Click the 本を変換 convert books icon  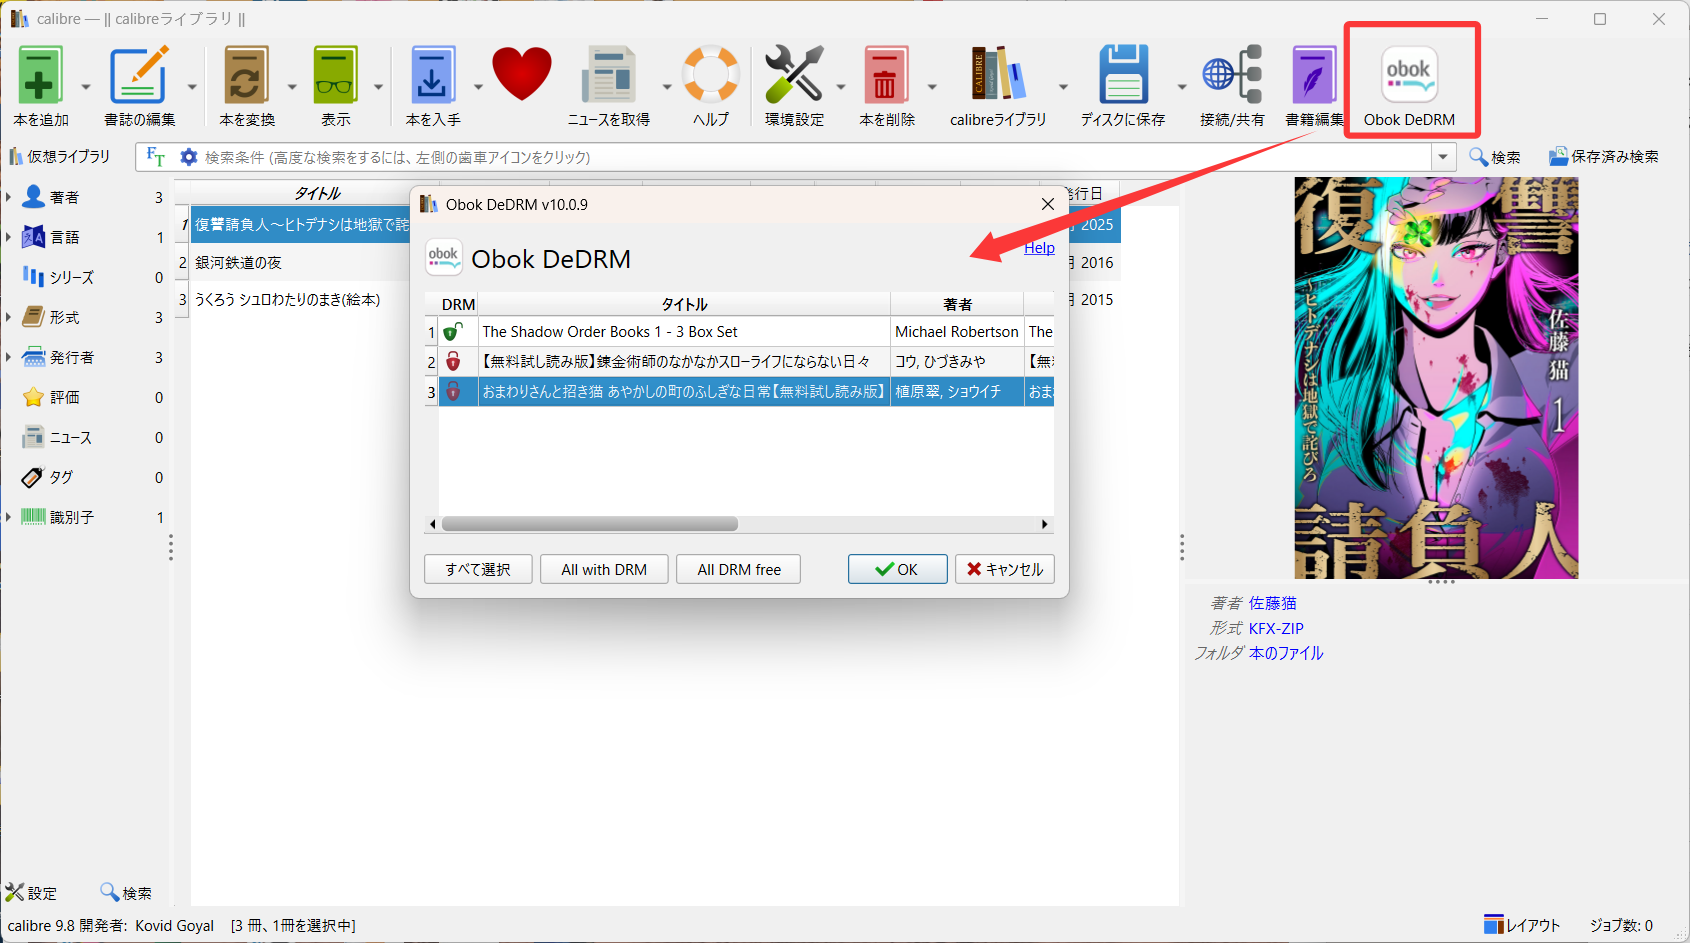(247, 75)
